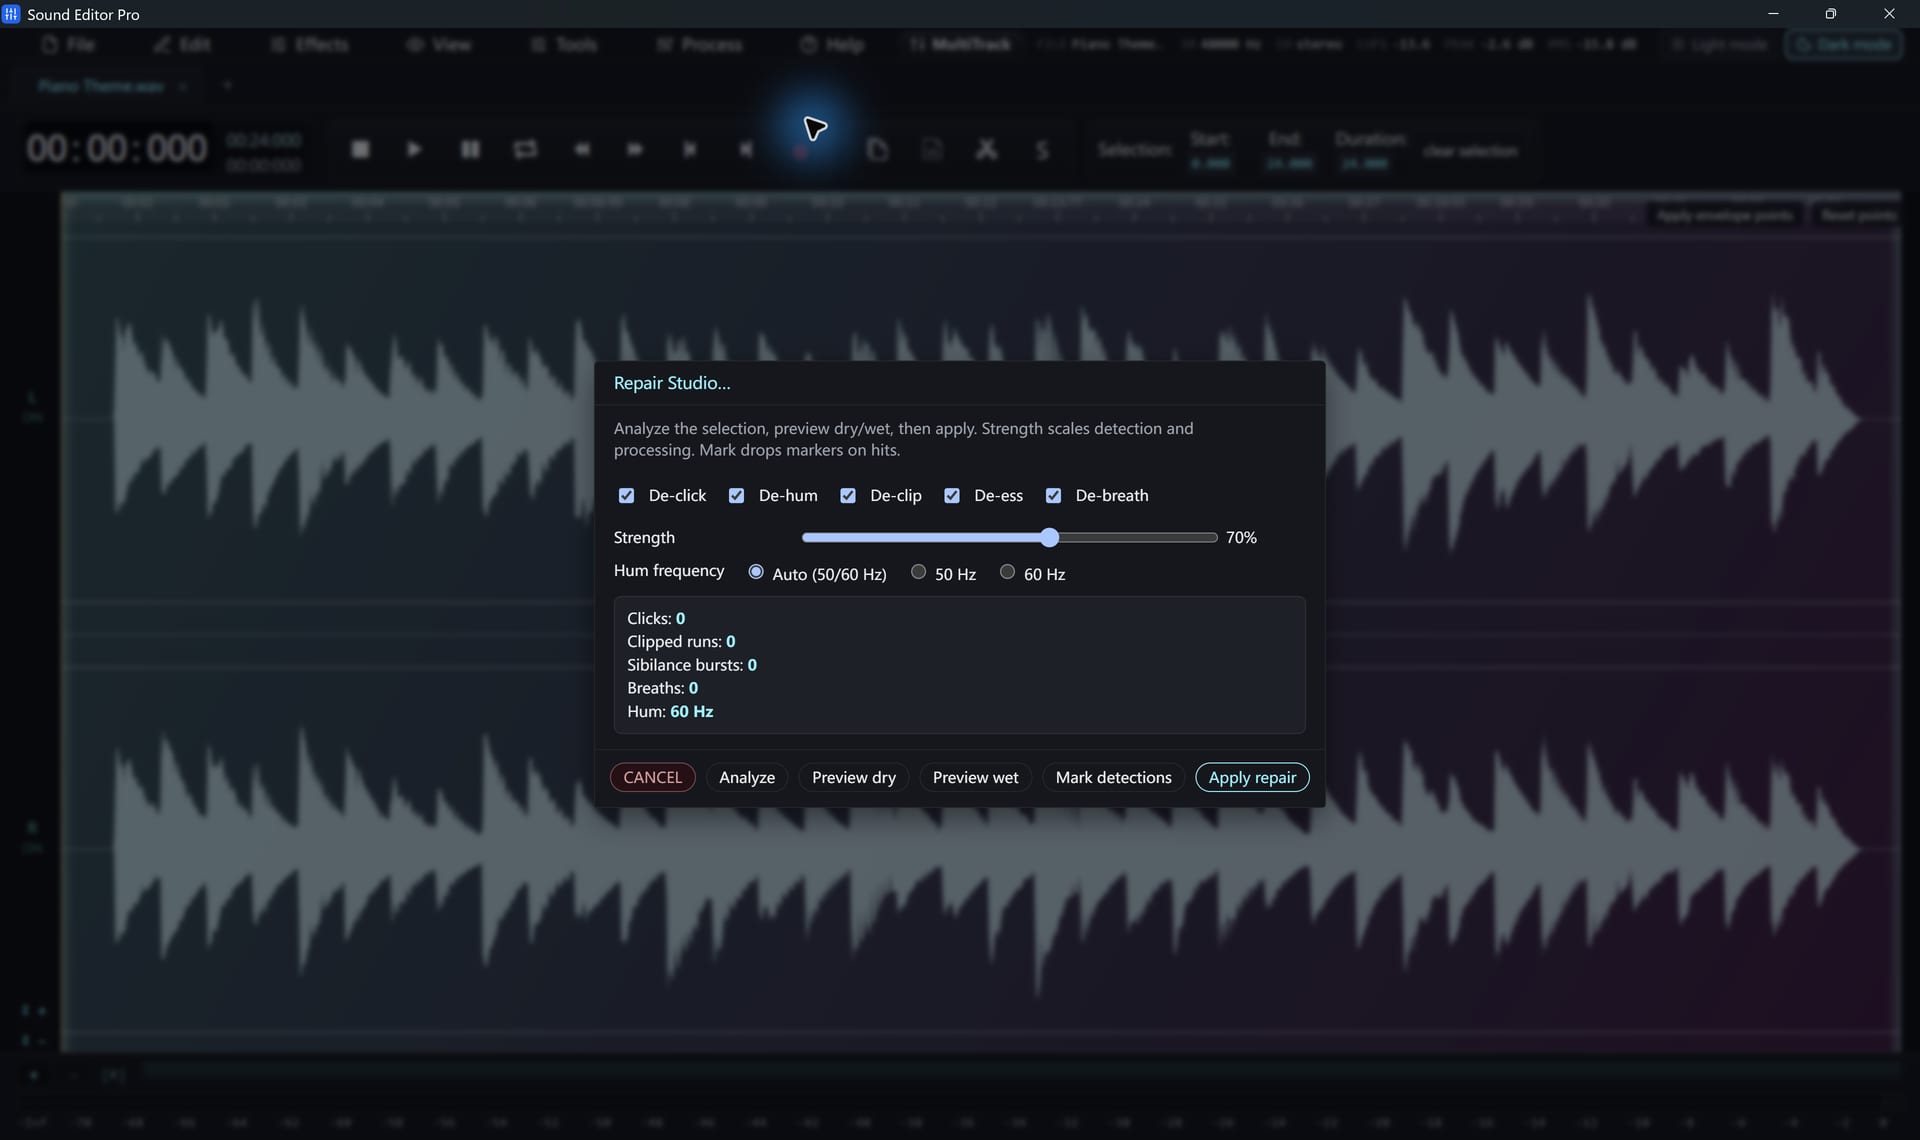Screen dimensions: 1920x1140
Task: Open the Edit menu
Action: tap(183, 45)
